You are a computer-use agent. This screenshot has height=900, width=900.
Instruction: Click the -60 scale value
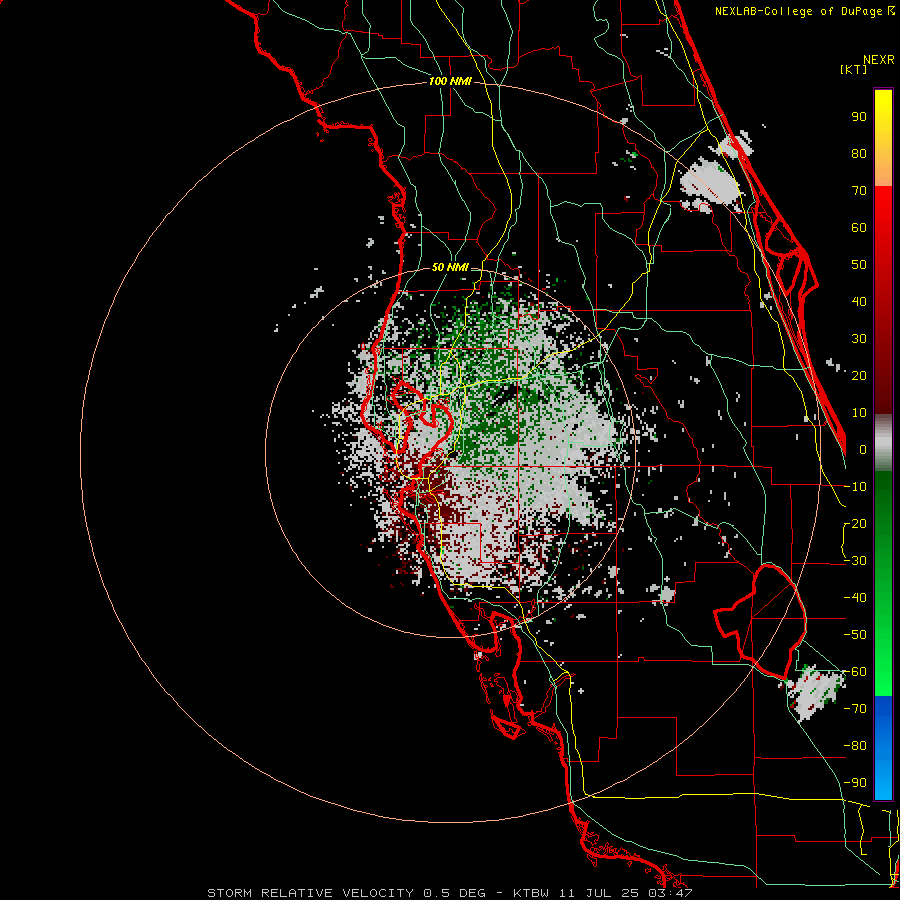pos(855,672)
